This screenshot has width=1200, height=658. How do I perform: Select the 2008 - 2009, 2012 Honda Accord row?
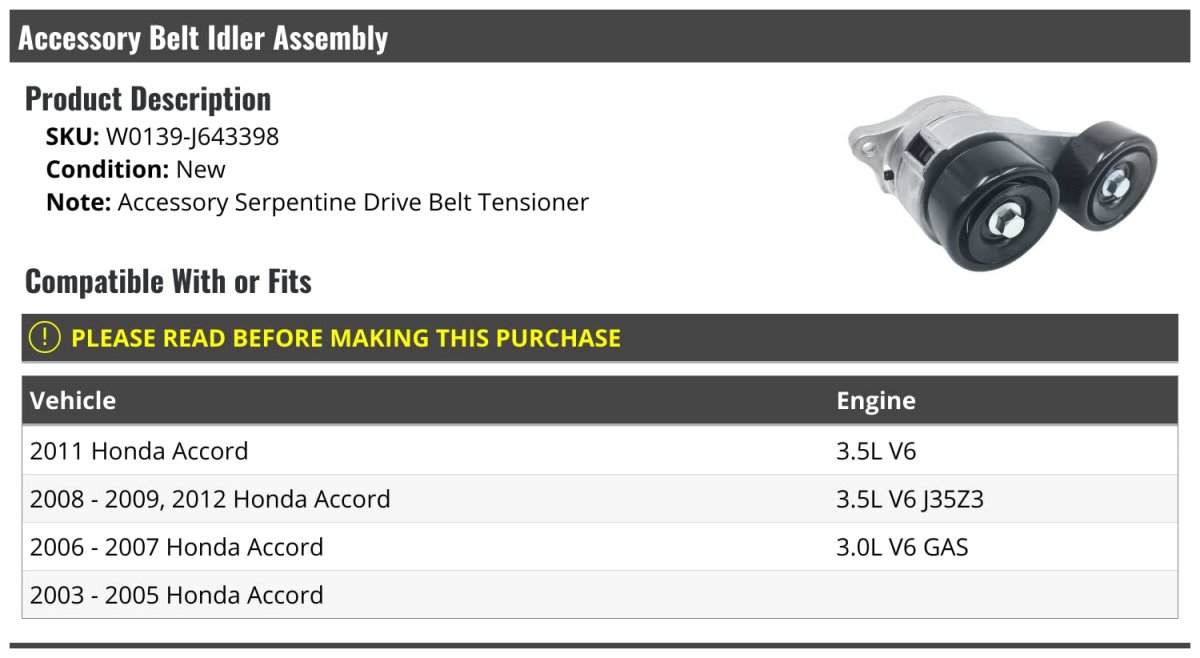[x=600, y=499]
